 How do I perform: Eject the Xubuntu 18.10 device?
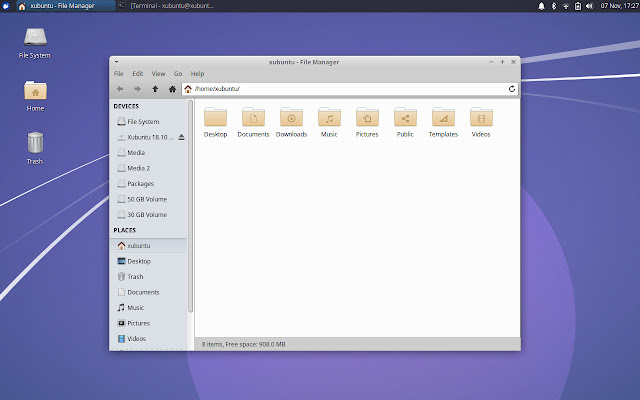(x=181, y=137)
